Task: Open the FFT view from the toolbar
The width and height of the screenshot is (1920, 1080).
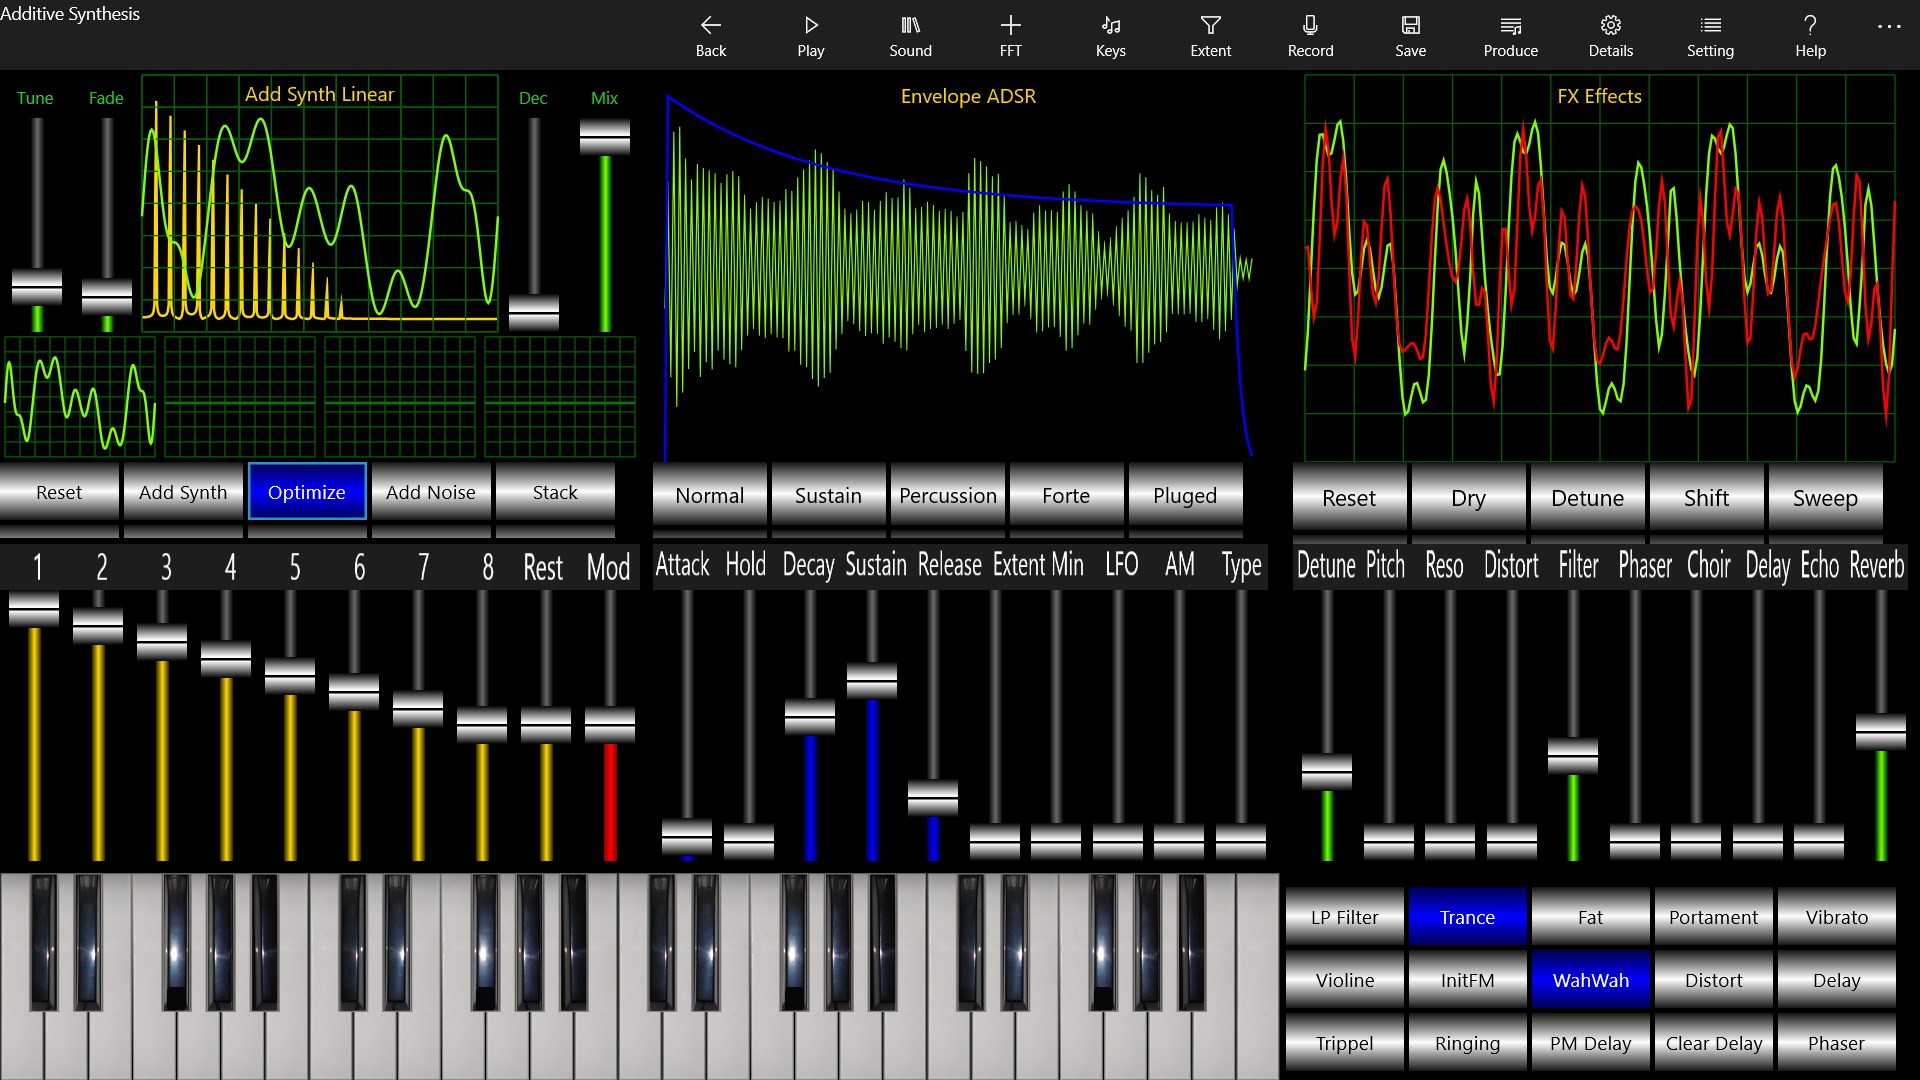Action: tap(1011, 35)
